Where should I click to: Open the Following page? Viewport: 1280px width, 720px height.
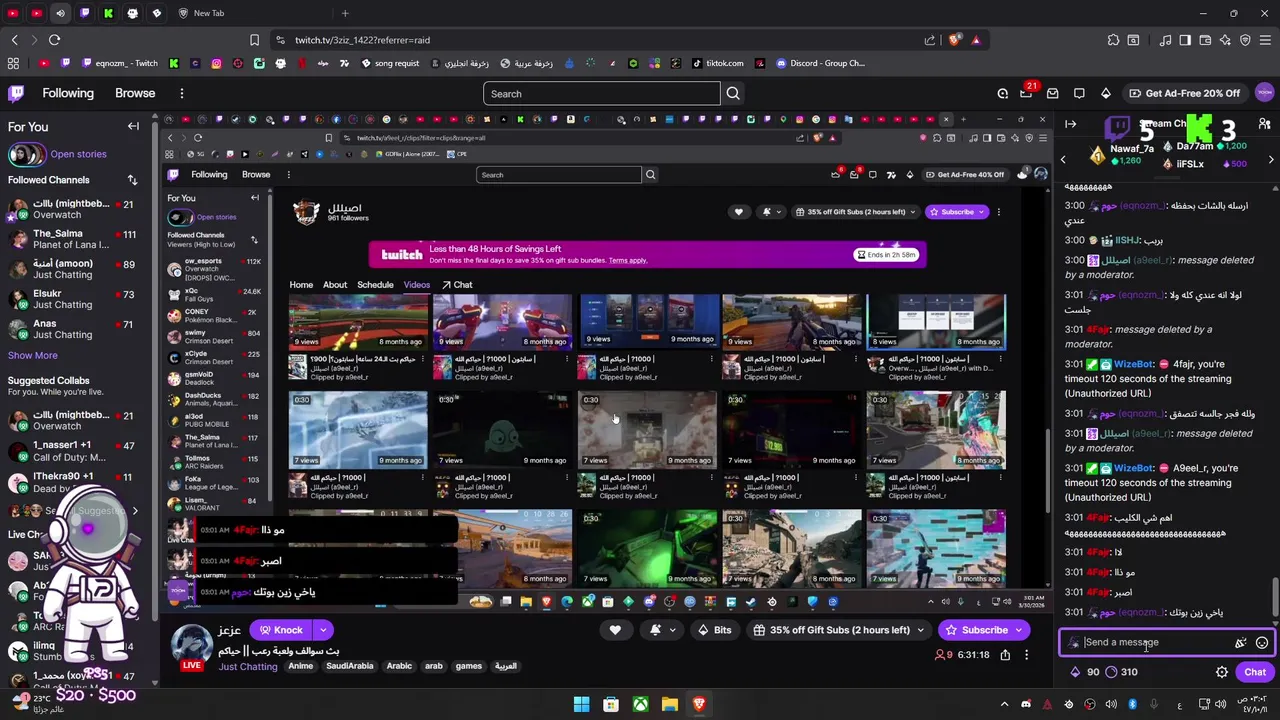[x=68, y=93]
